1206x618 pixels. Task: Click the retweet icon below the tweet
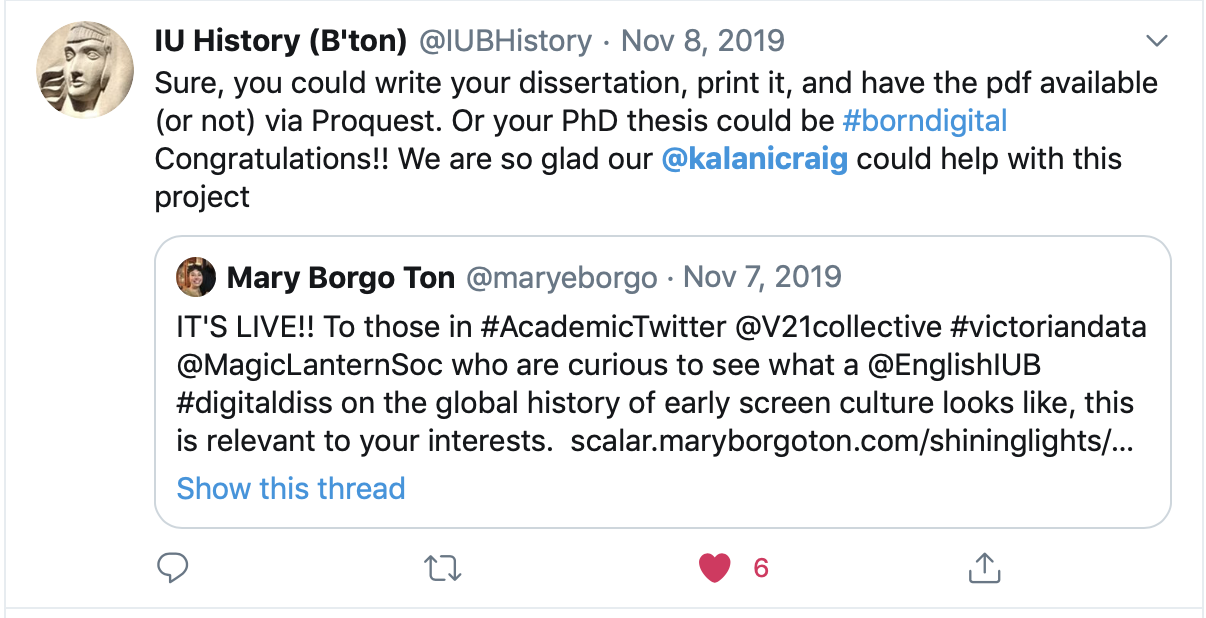pos(443,567)
